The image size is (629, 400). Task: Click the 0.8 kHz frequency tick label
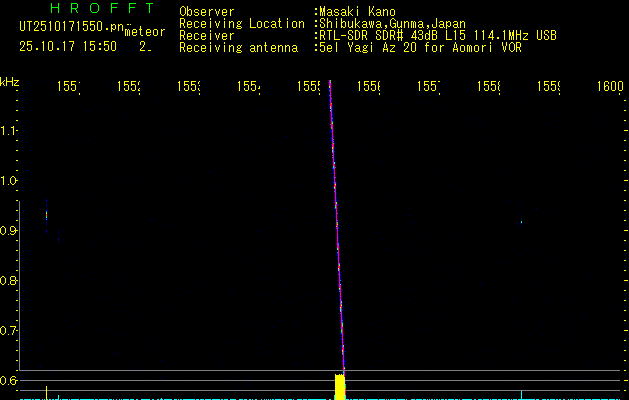coord(9,281)
